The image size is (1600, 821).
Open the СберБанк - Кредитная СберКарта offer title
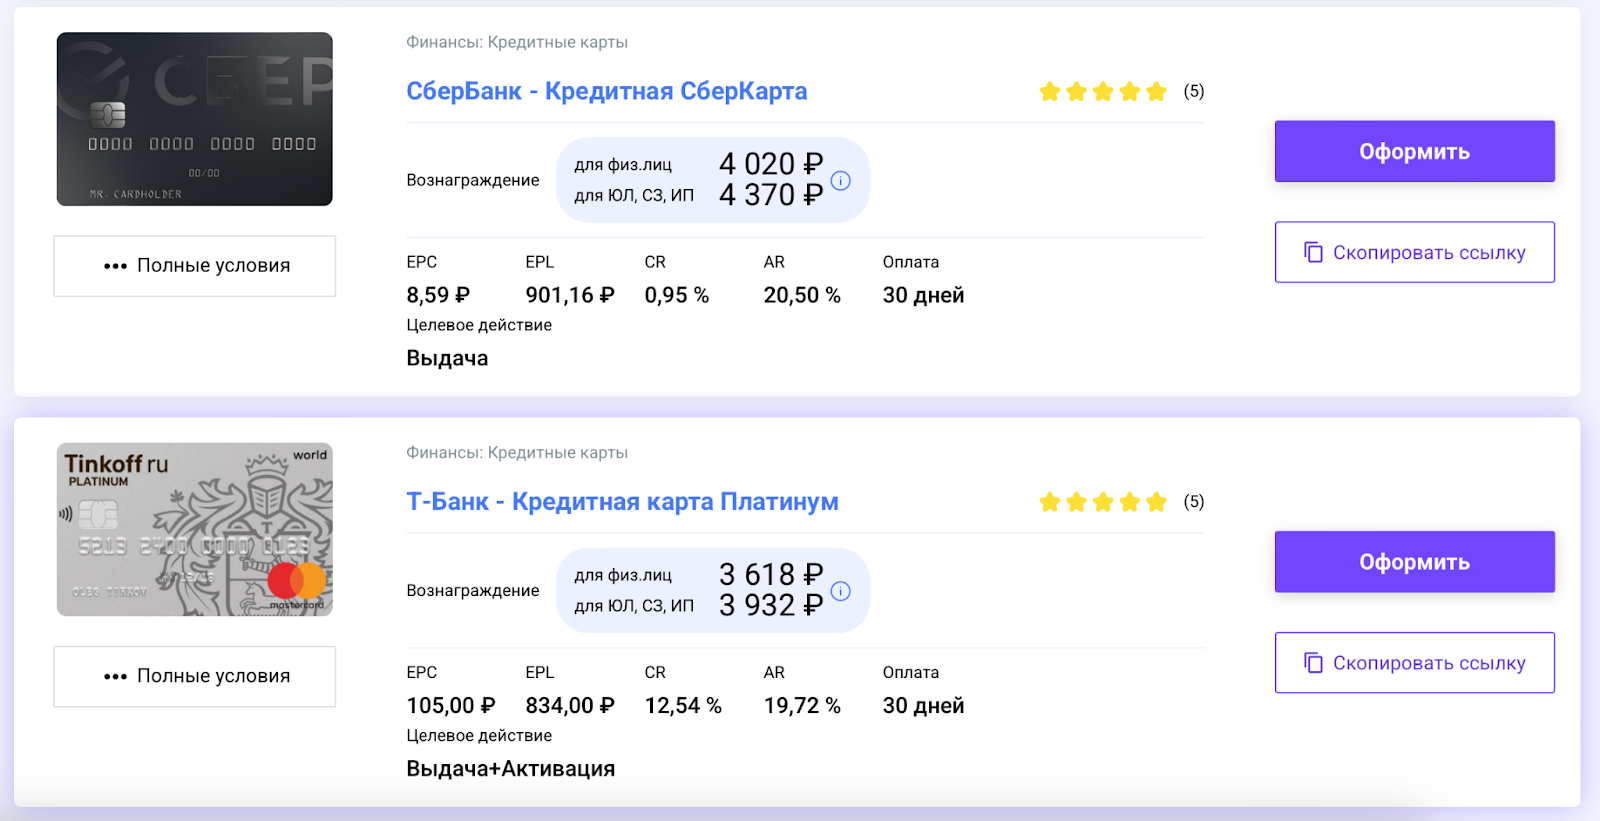(606, 91)
